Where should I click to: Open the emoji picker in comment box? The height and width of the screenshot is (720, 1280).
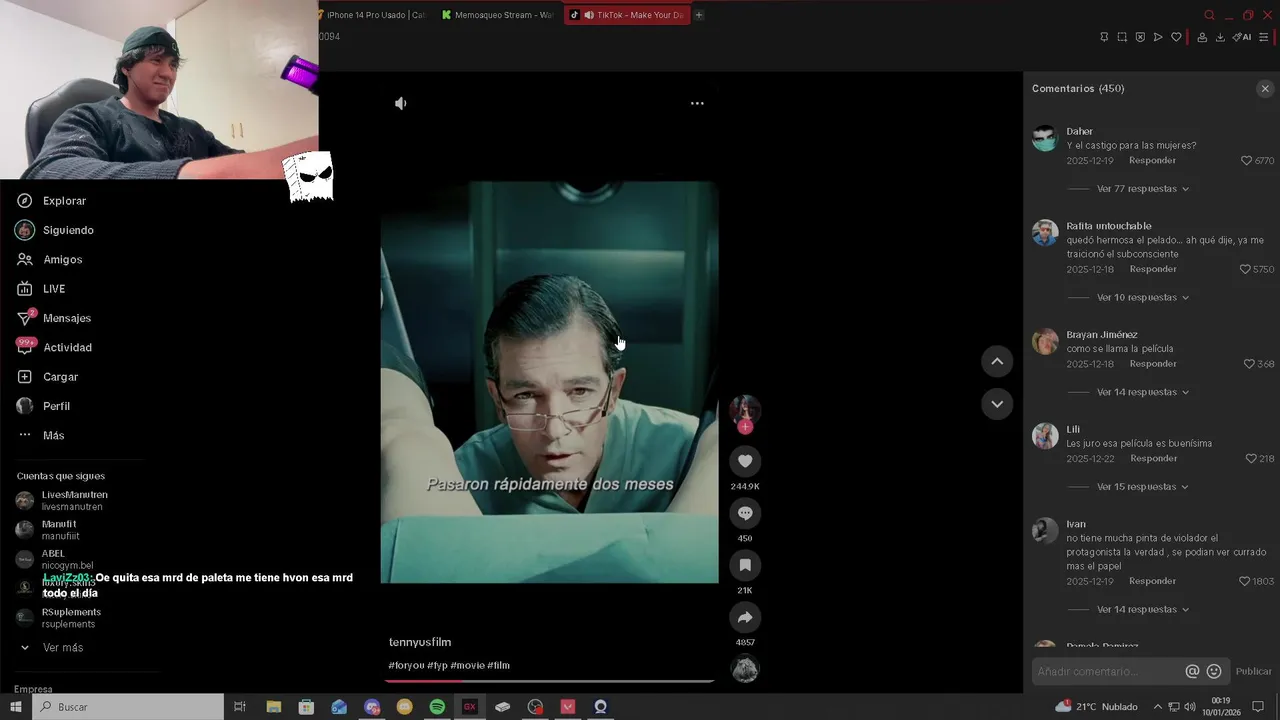coord(1214,672)
